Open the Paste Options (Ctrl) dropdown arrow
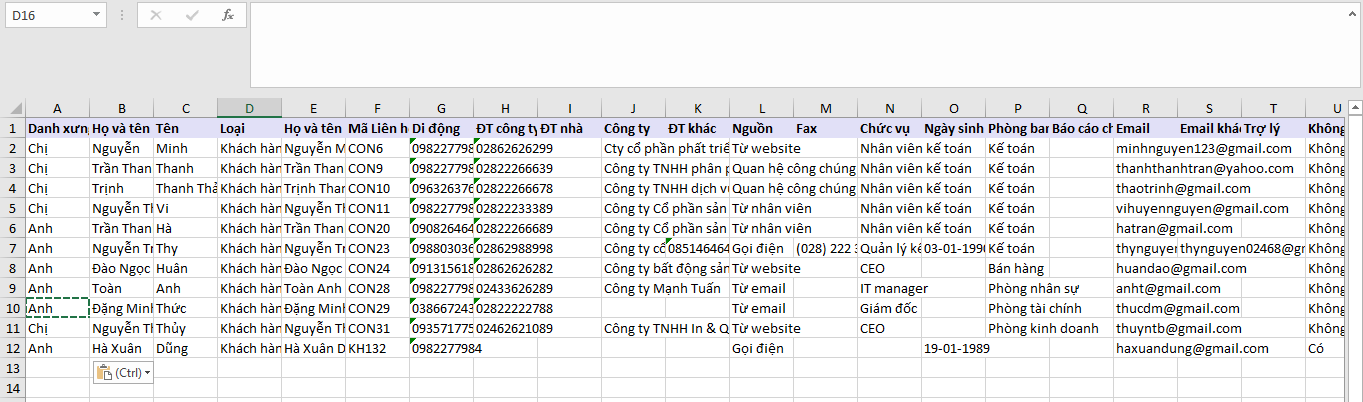 [x=148, y=373]
